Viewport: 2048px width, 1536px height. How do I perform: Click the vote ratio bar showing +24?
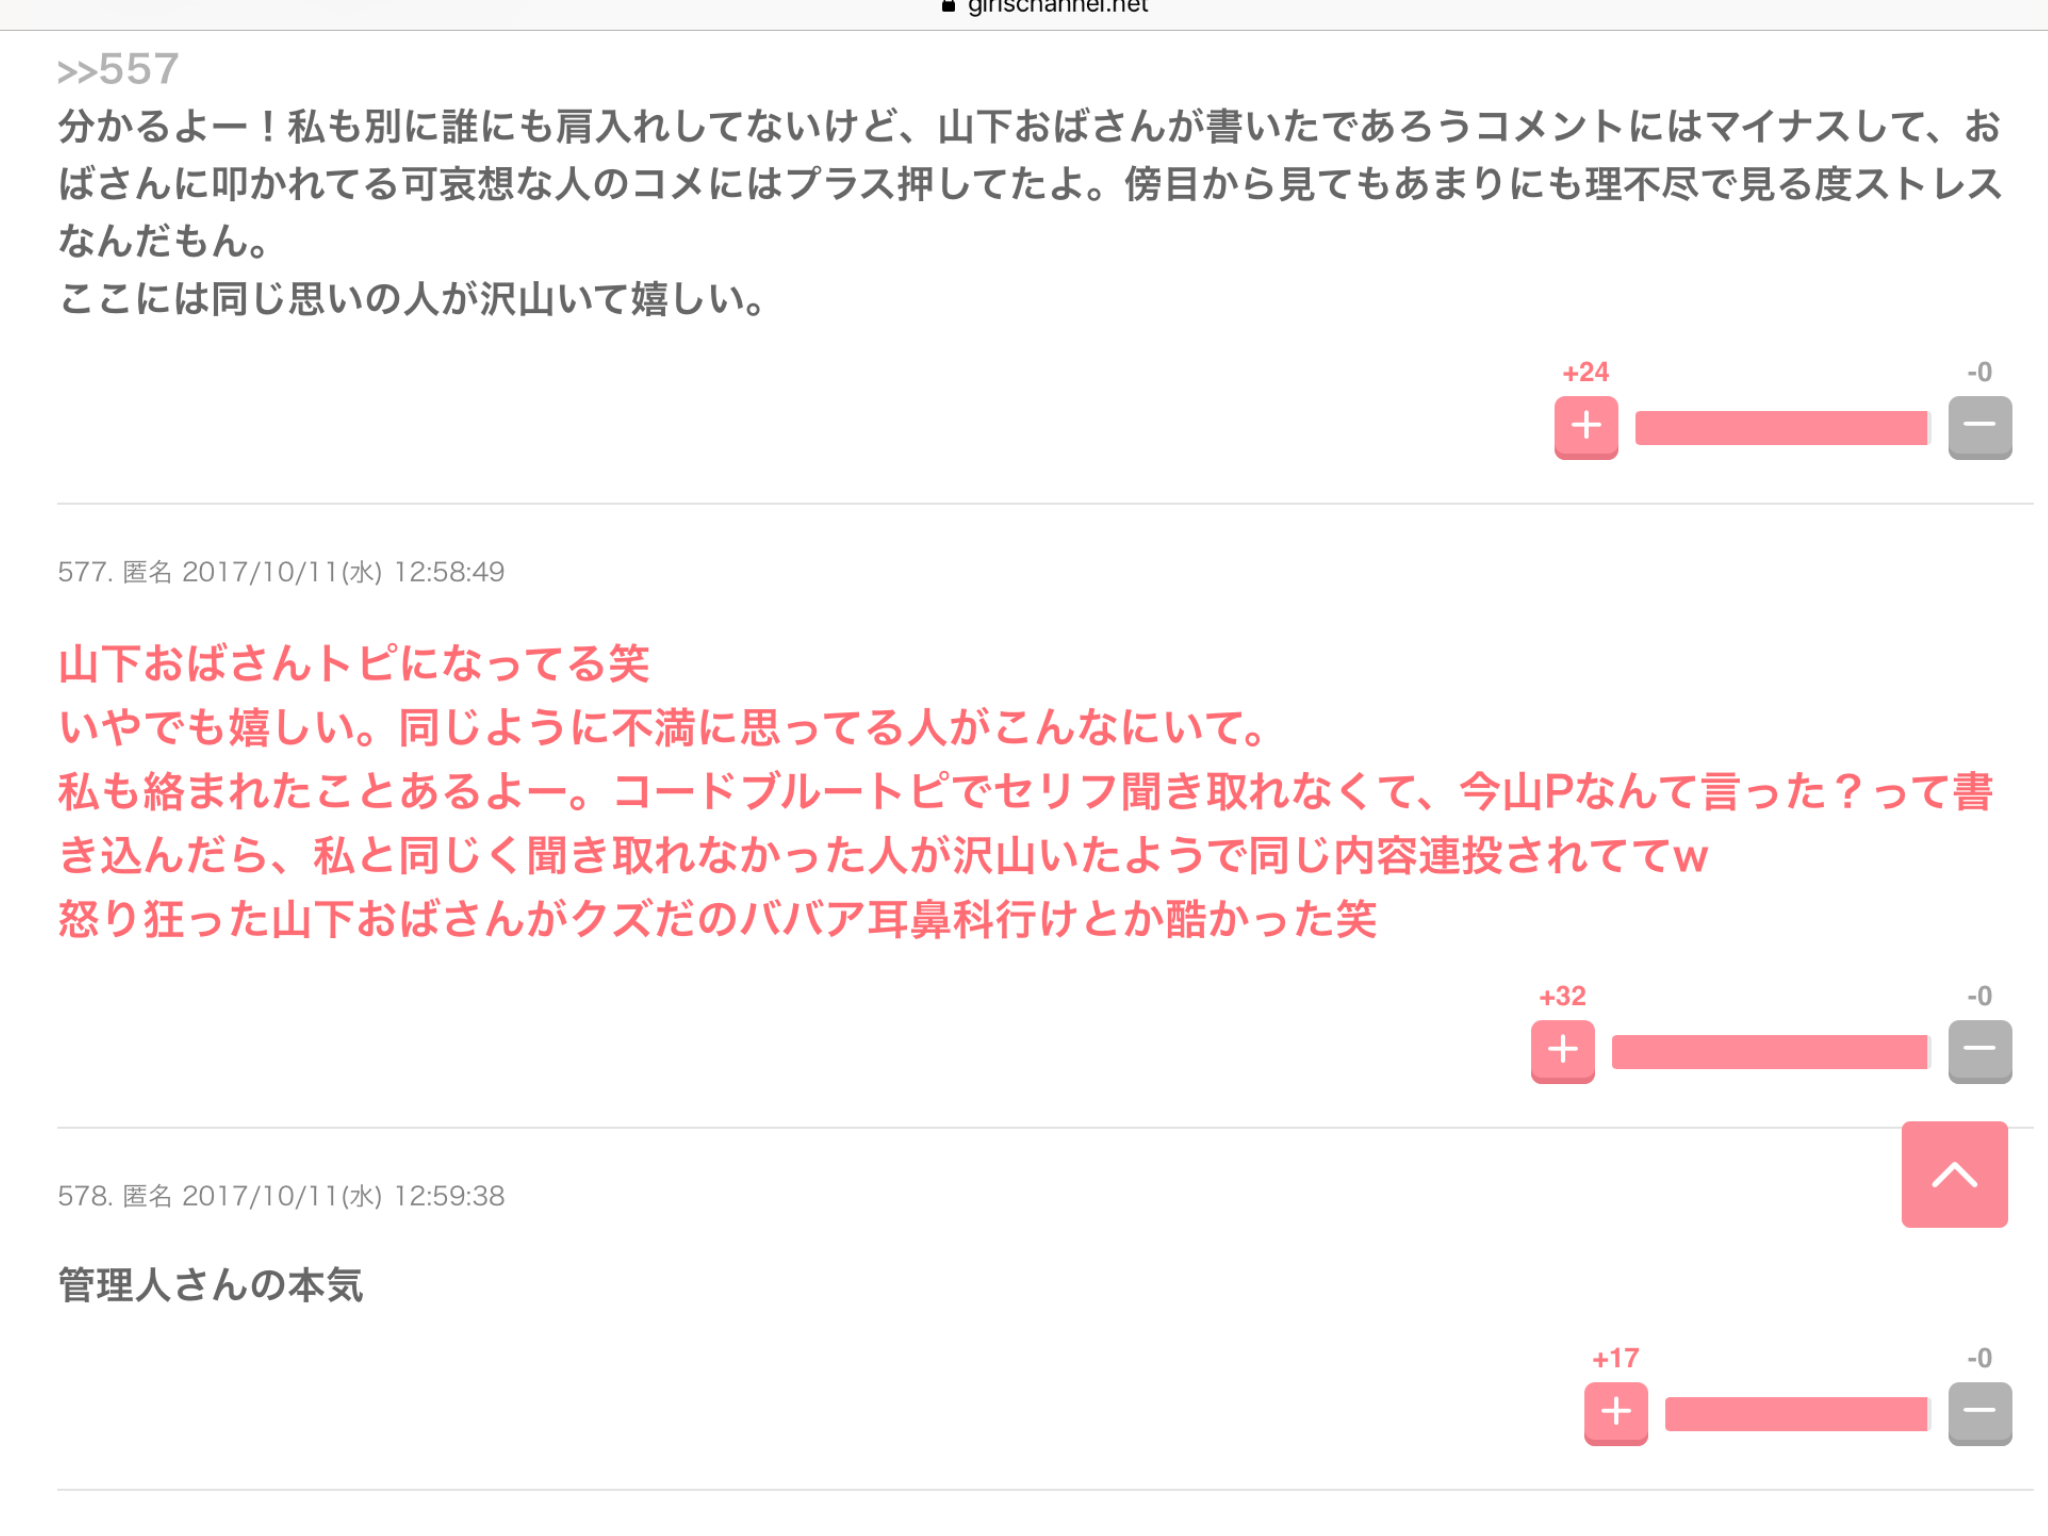pos(1783,428)
